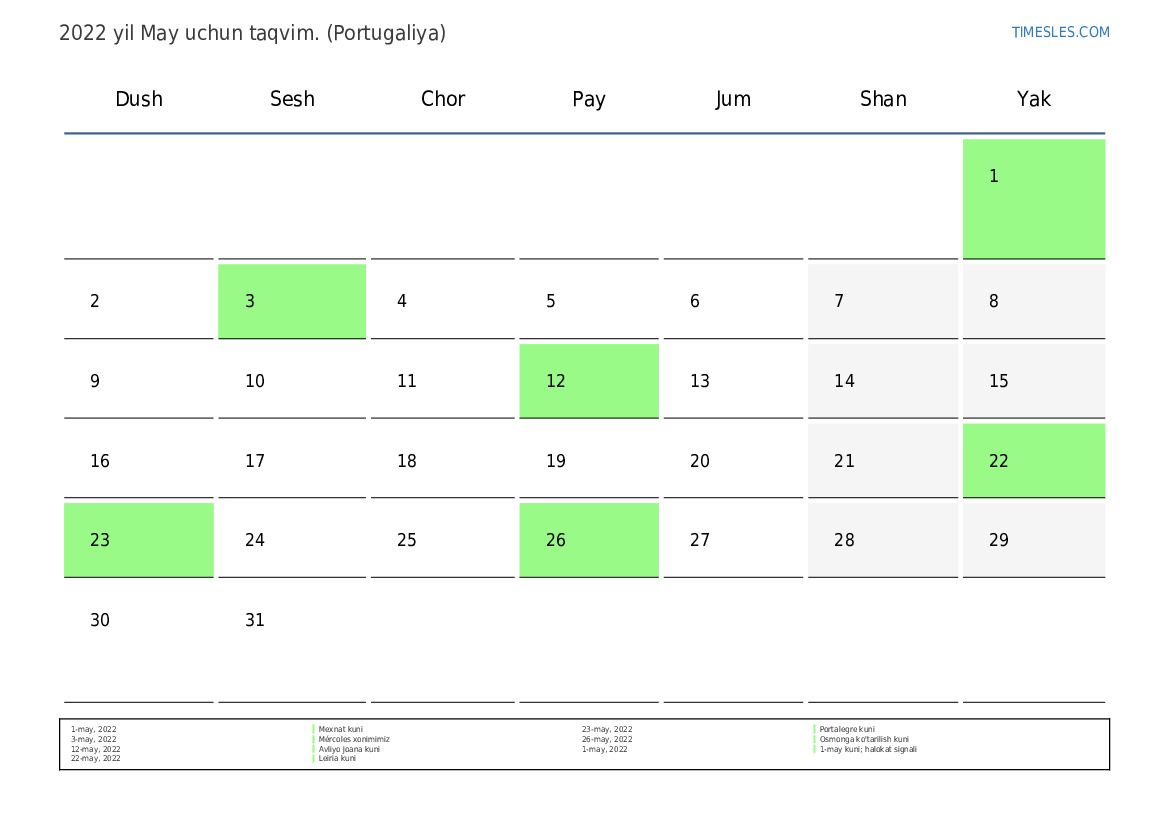This screenshot has height=827, width=1169.
Task: Select Sunday date 15
Action: pyautogui.click(x=1033, y=381)
